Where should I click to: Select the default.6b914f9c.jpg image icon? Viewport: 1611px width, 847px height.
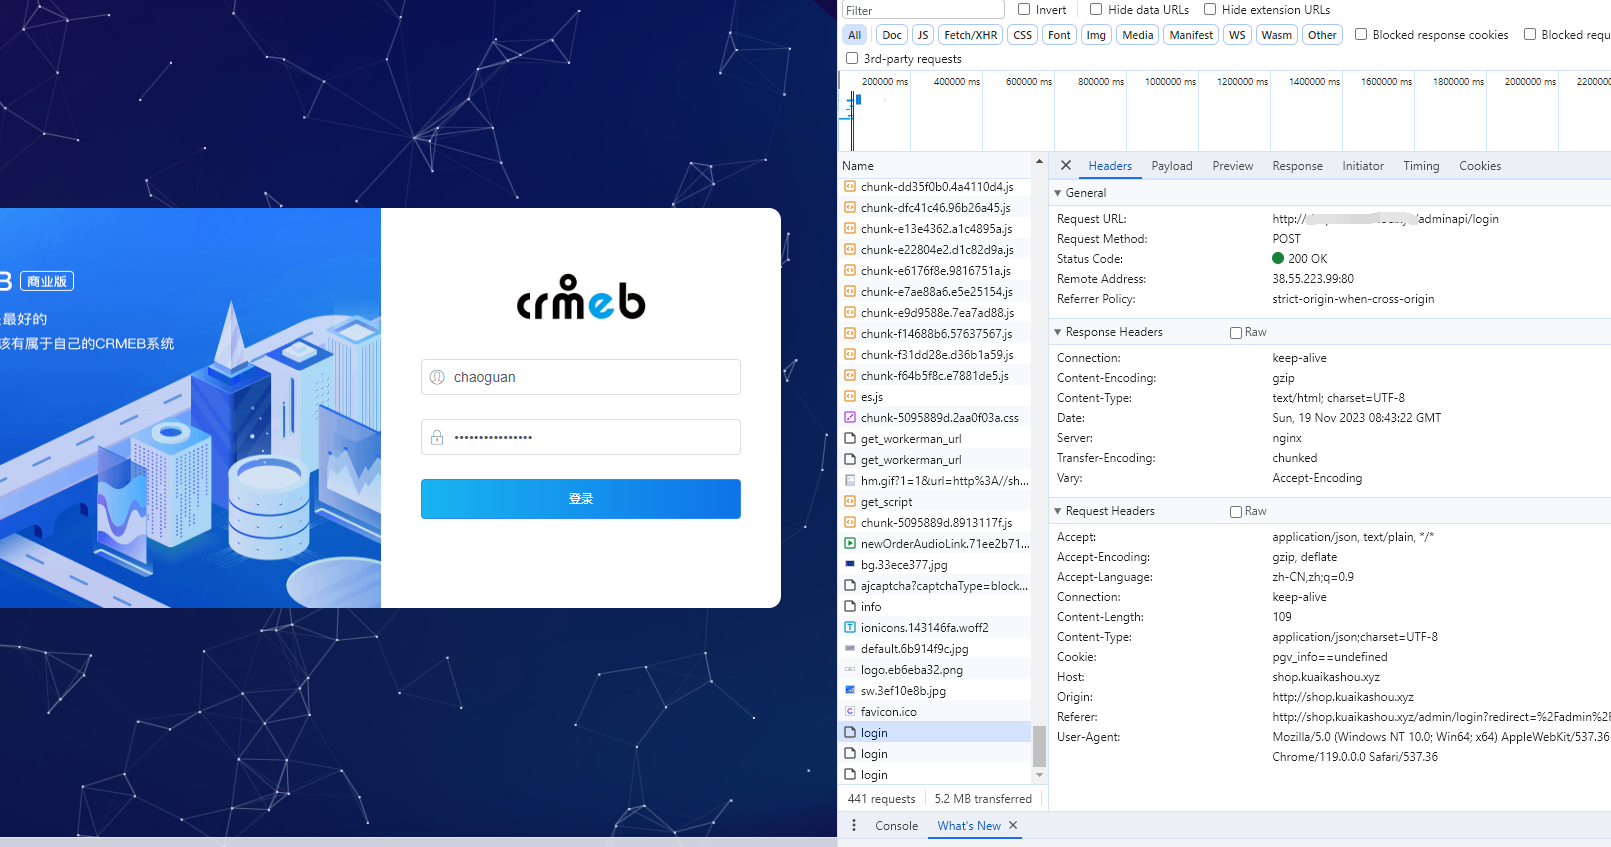(x=850, y=648)
